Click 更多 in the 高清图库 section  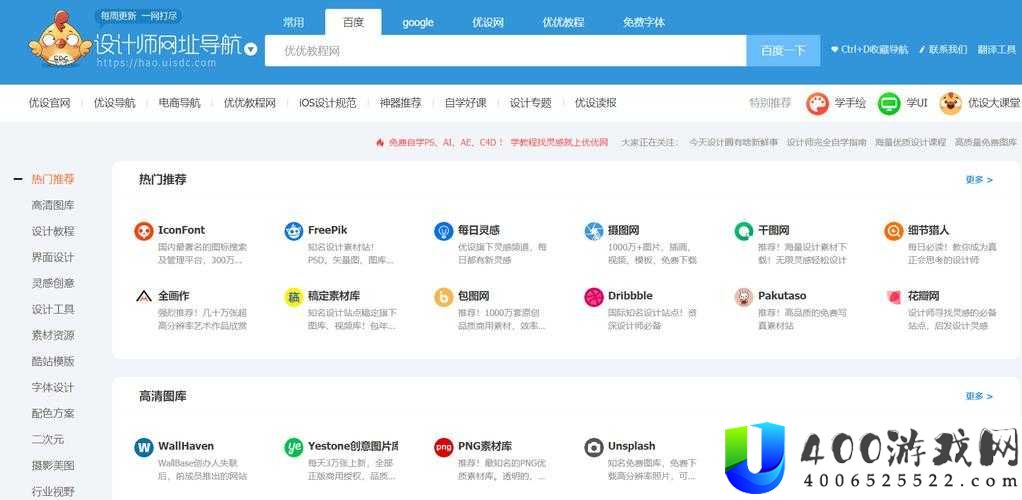tap(979, 396)
